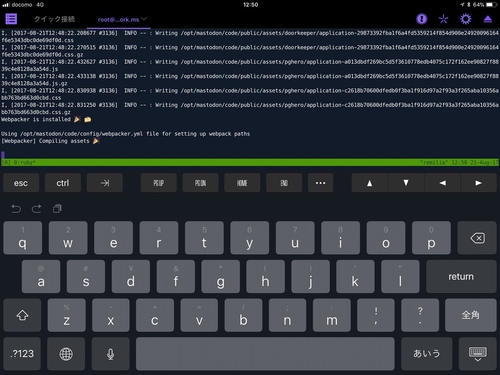Open more keys with the ellipsis button
The image size is (500, 375).
tap(320, 183)
